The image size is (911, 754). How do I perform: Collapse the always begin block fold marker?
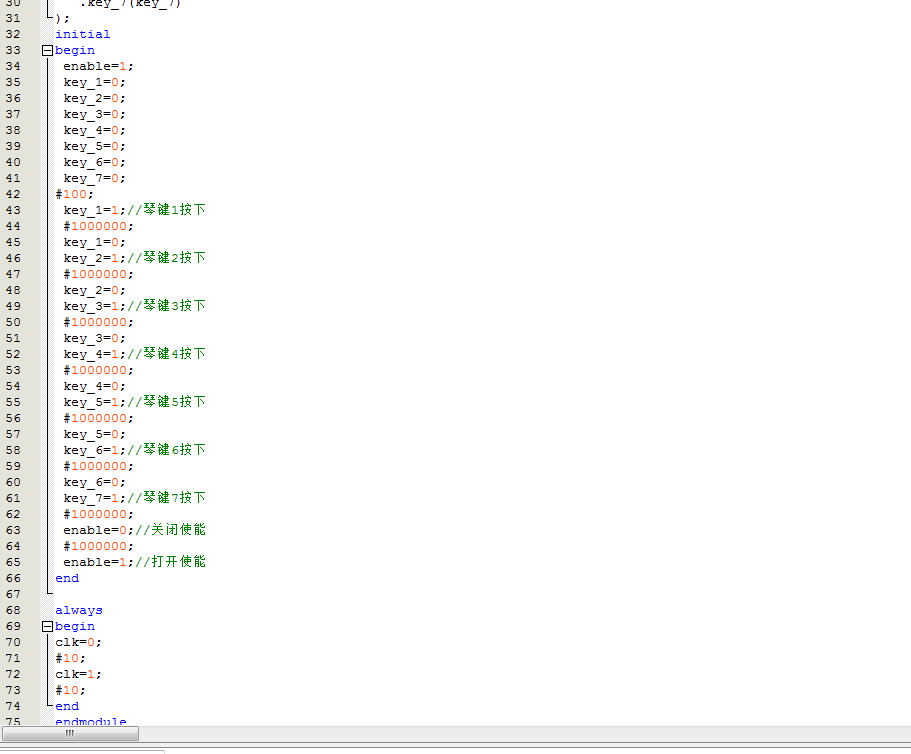tap(46, 626)
